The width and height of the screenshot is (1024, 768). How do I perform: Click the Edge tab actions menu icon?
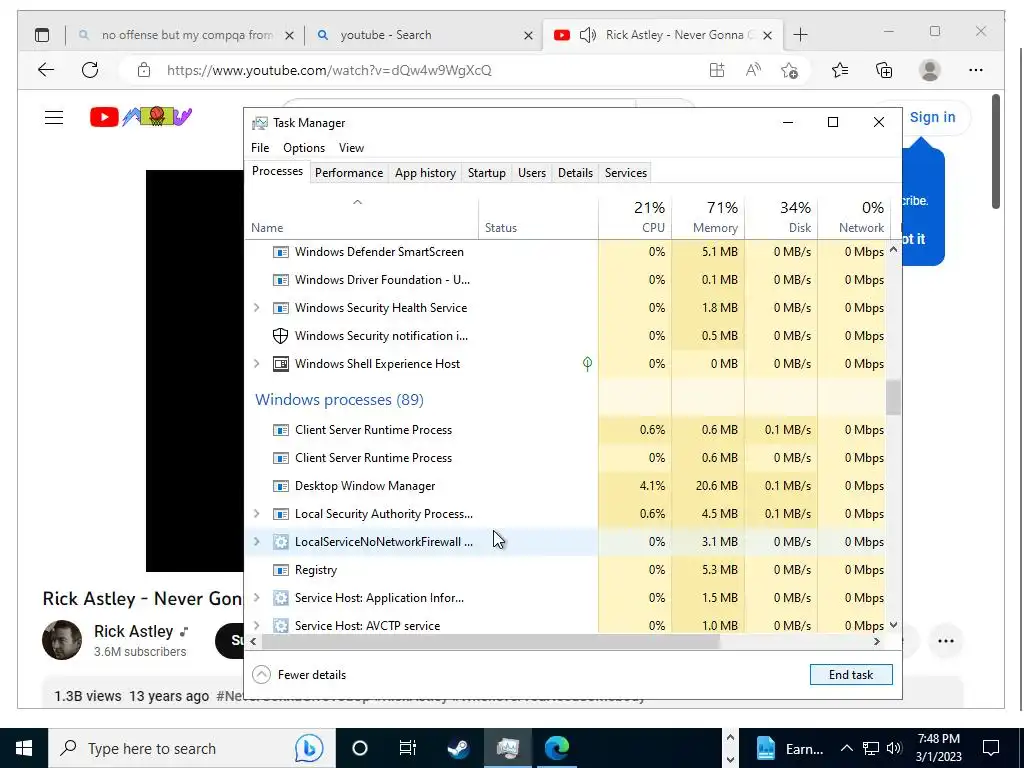click(x=42, y=35)
